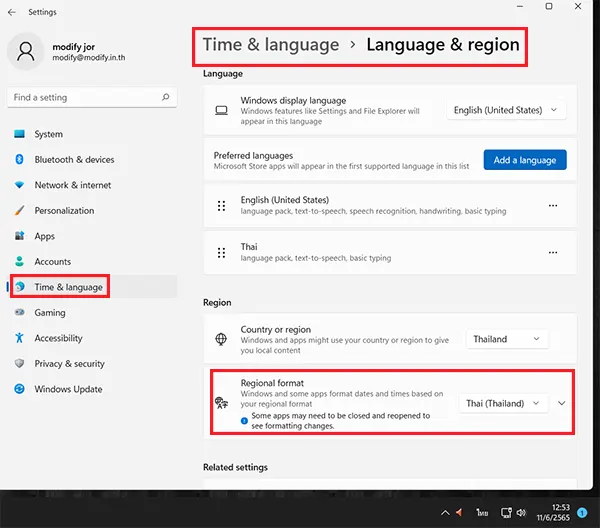Image resolution: width=600 pixels, height=528 pixels.
Task: Expand the Regional format section chevron
Action: [x=561, y=403]
